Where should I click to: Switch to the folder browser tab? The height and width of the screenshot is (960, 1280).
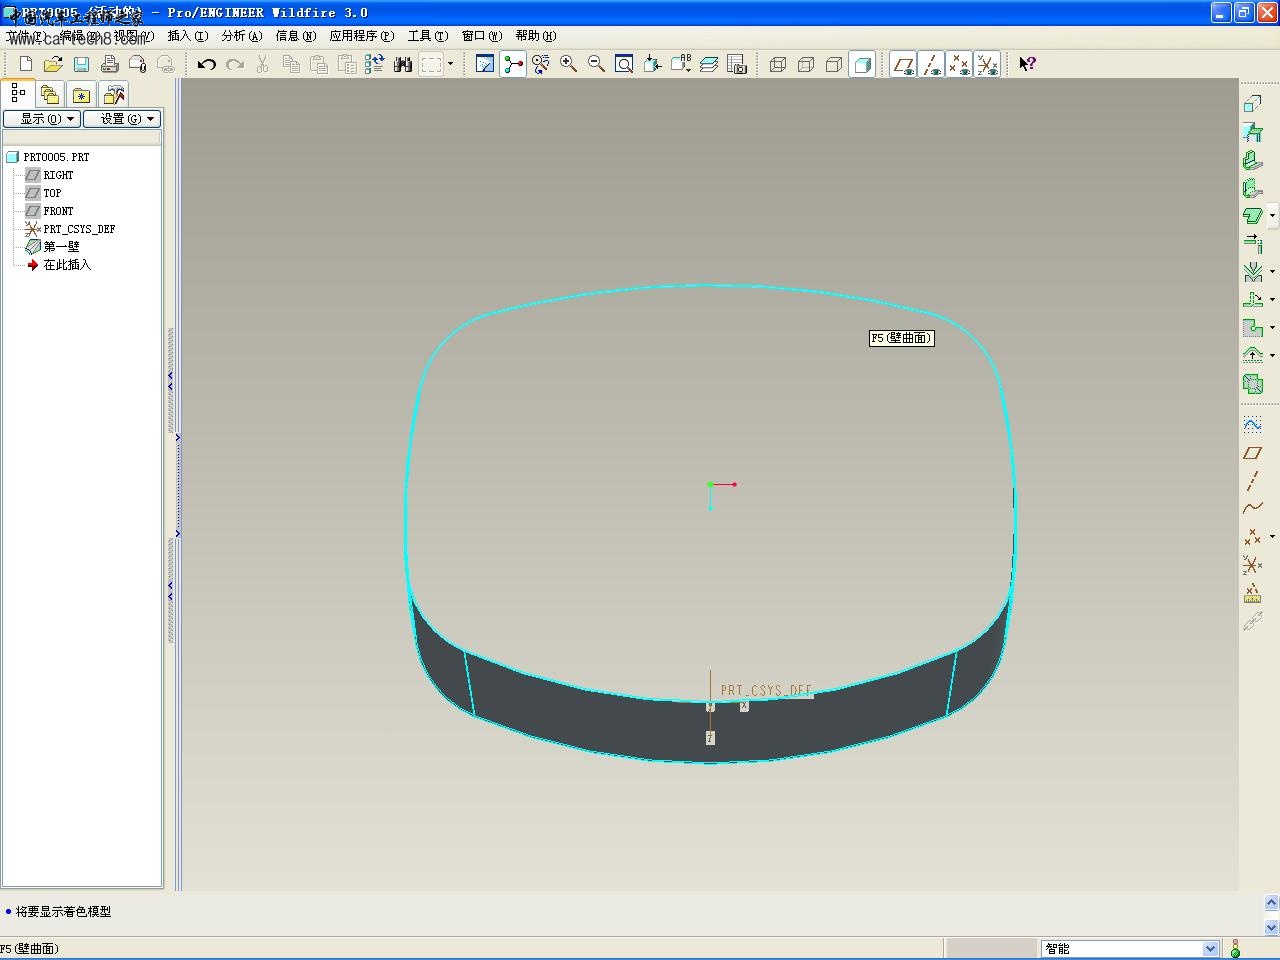coord(50,95)
